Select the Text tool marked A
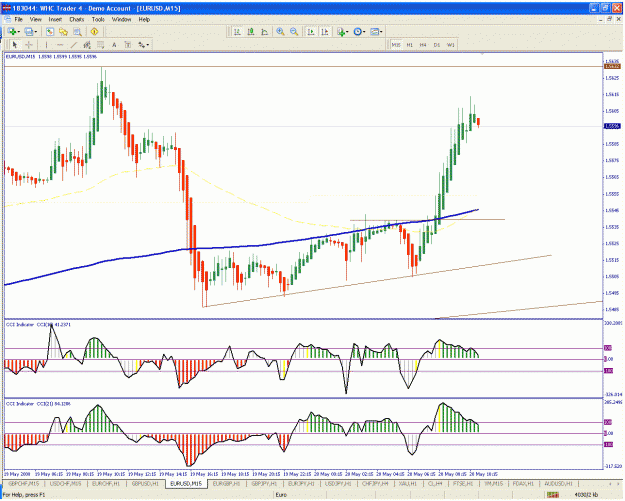Viewport: 625px width, 501px height. (x=114, y=45)
